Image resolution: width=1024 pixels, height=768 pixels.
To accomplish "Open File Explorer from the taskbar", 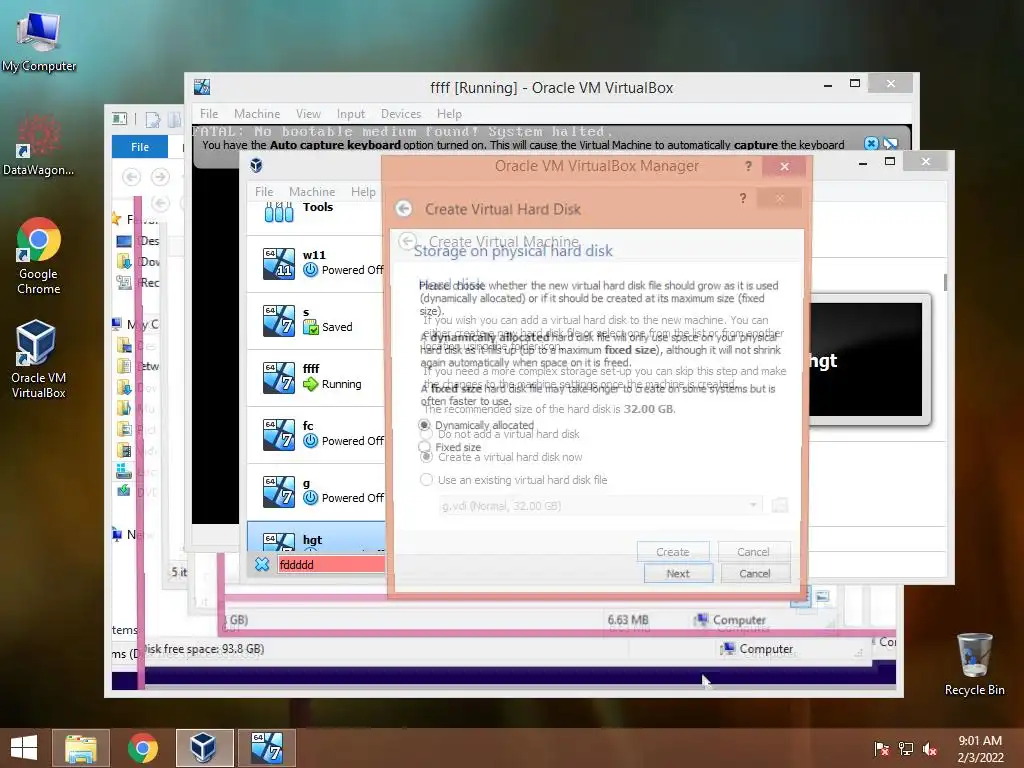I will pyautogui.click(x=81, y=748).
